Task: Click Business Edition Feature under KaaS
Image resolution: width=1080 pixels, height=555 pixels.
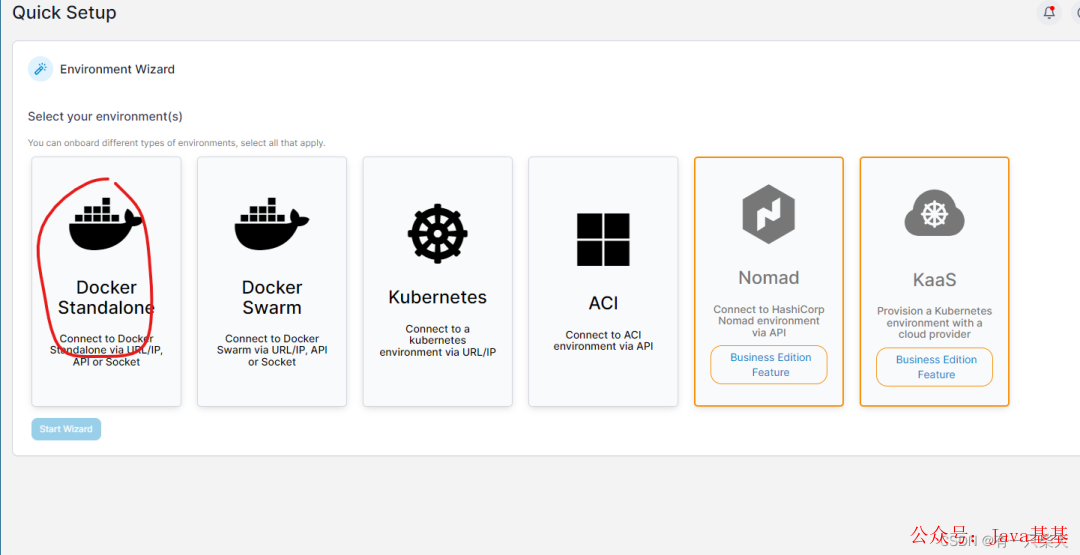Action: [935, 367]
